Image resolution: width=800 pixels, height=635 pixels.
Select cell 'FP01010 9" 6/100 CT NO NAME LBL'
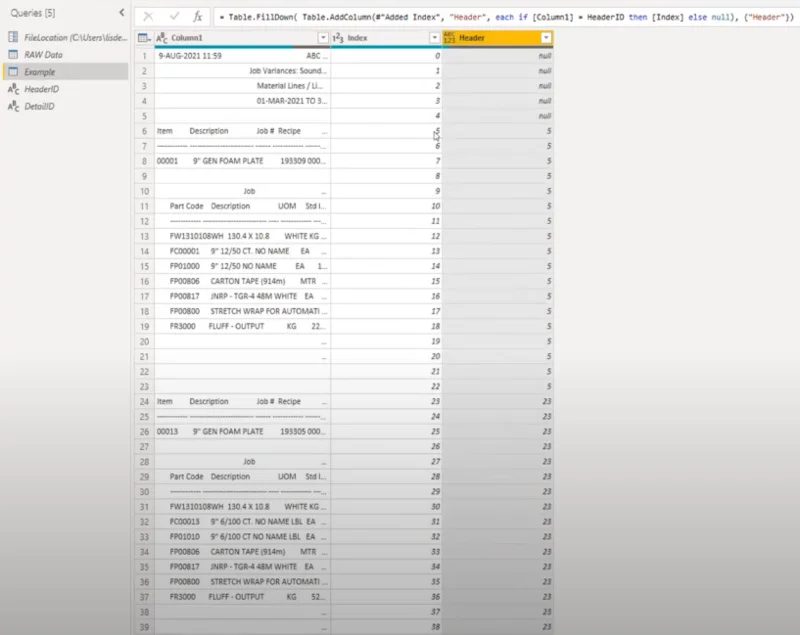pos(242,537)
